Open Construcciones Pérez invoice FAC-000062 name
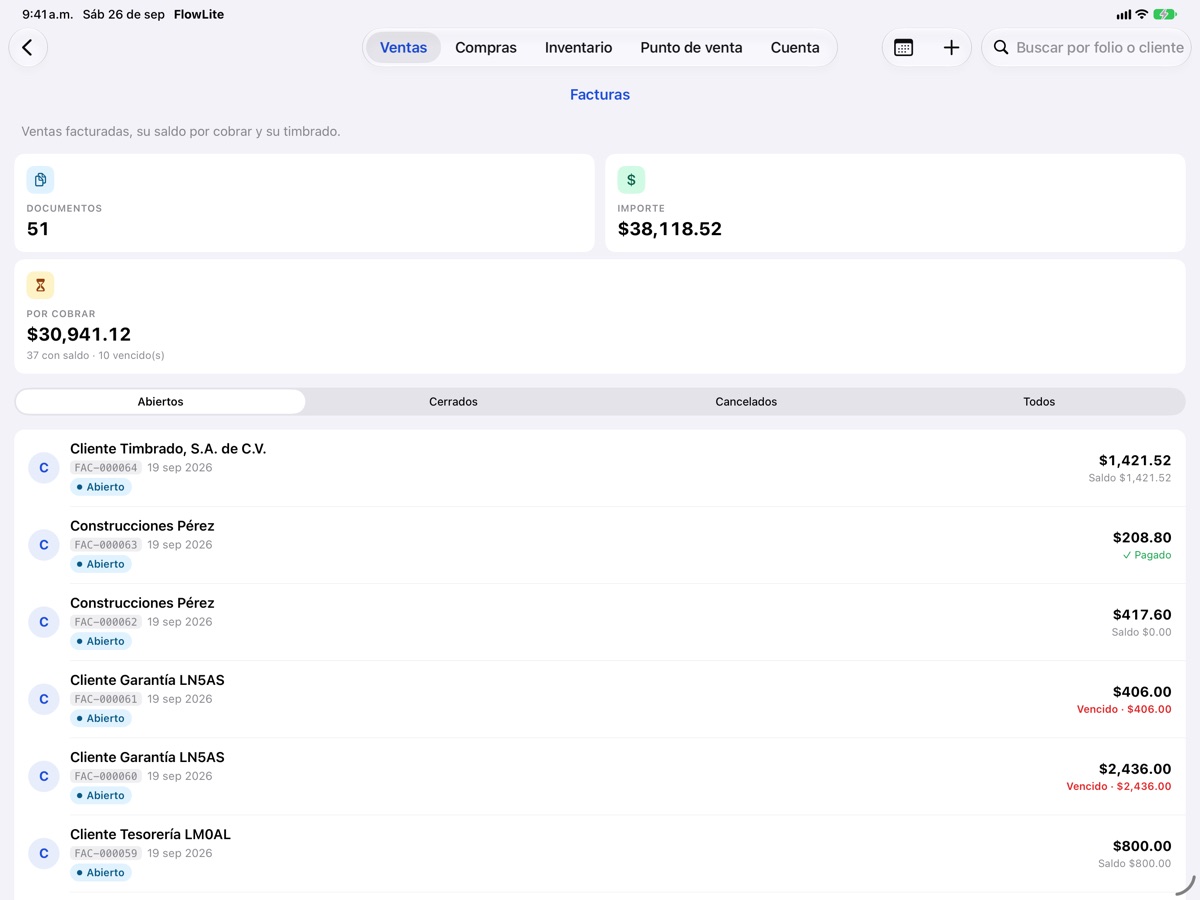 [x=142, y=603]
